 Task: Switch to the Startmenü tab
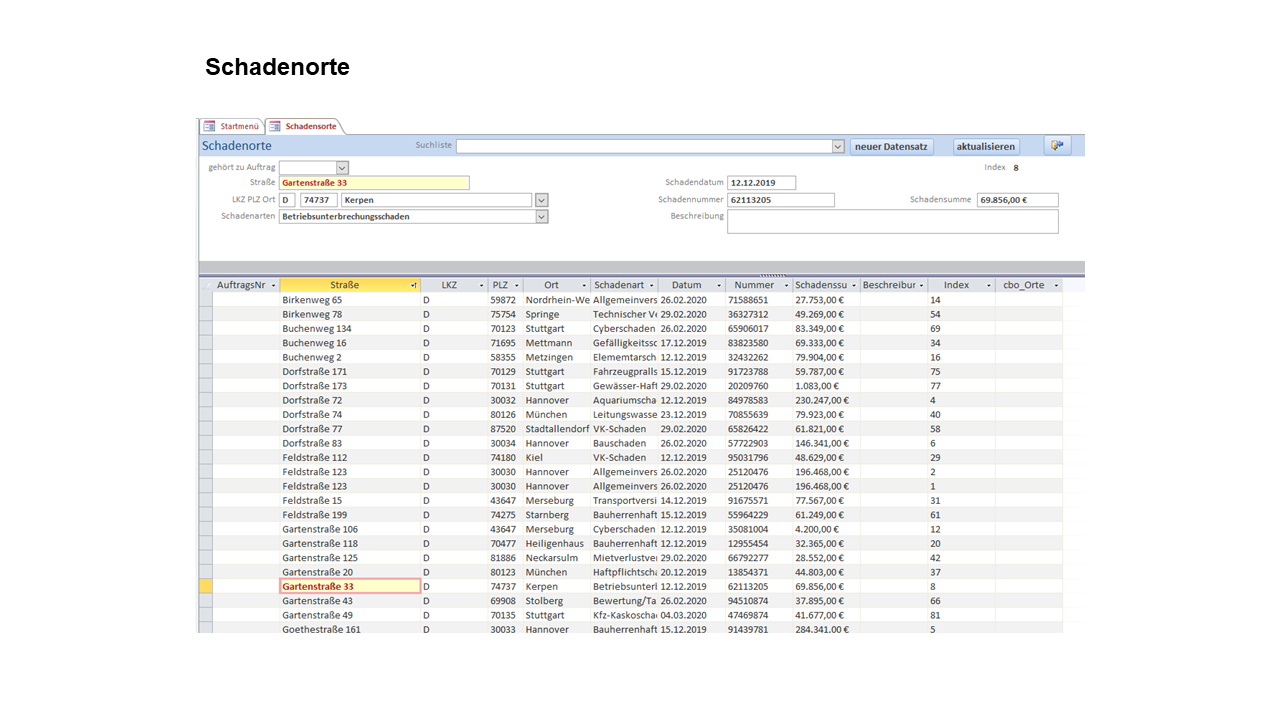[x=239, y=126]
